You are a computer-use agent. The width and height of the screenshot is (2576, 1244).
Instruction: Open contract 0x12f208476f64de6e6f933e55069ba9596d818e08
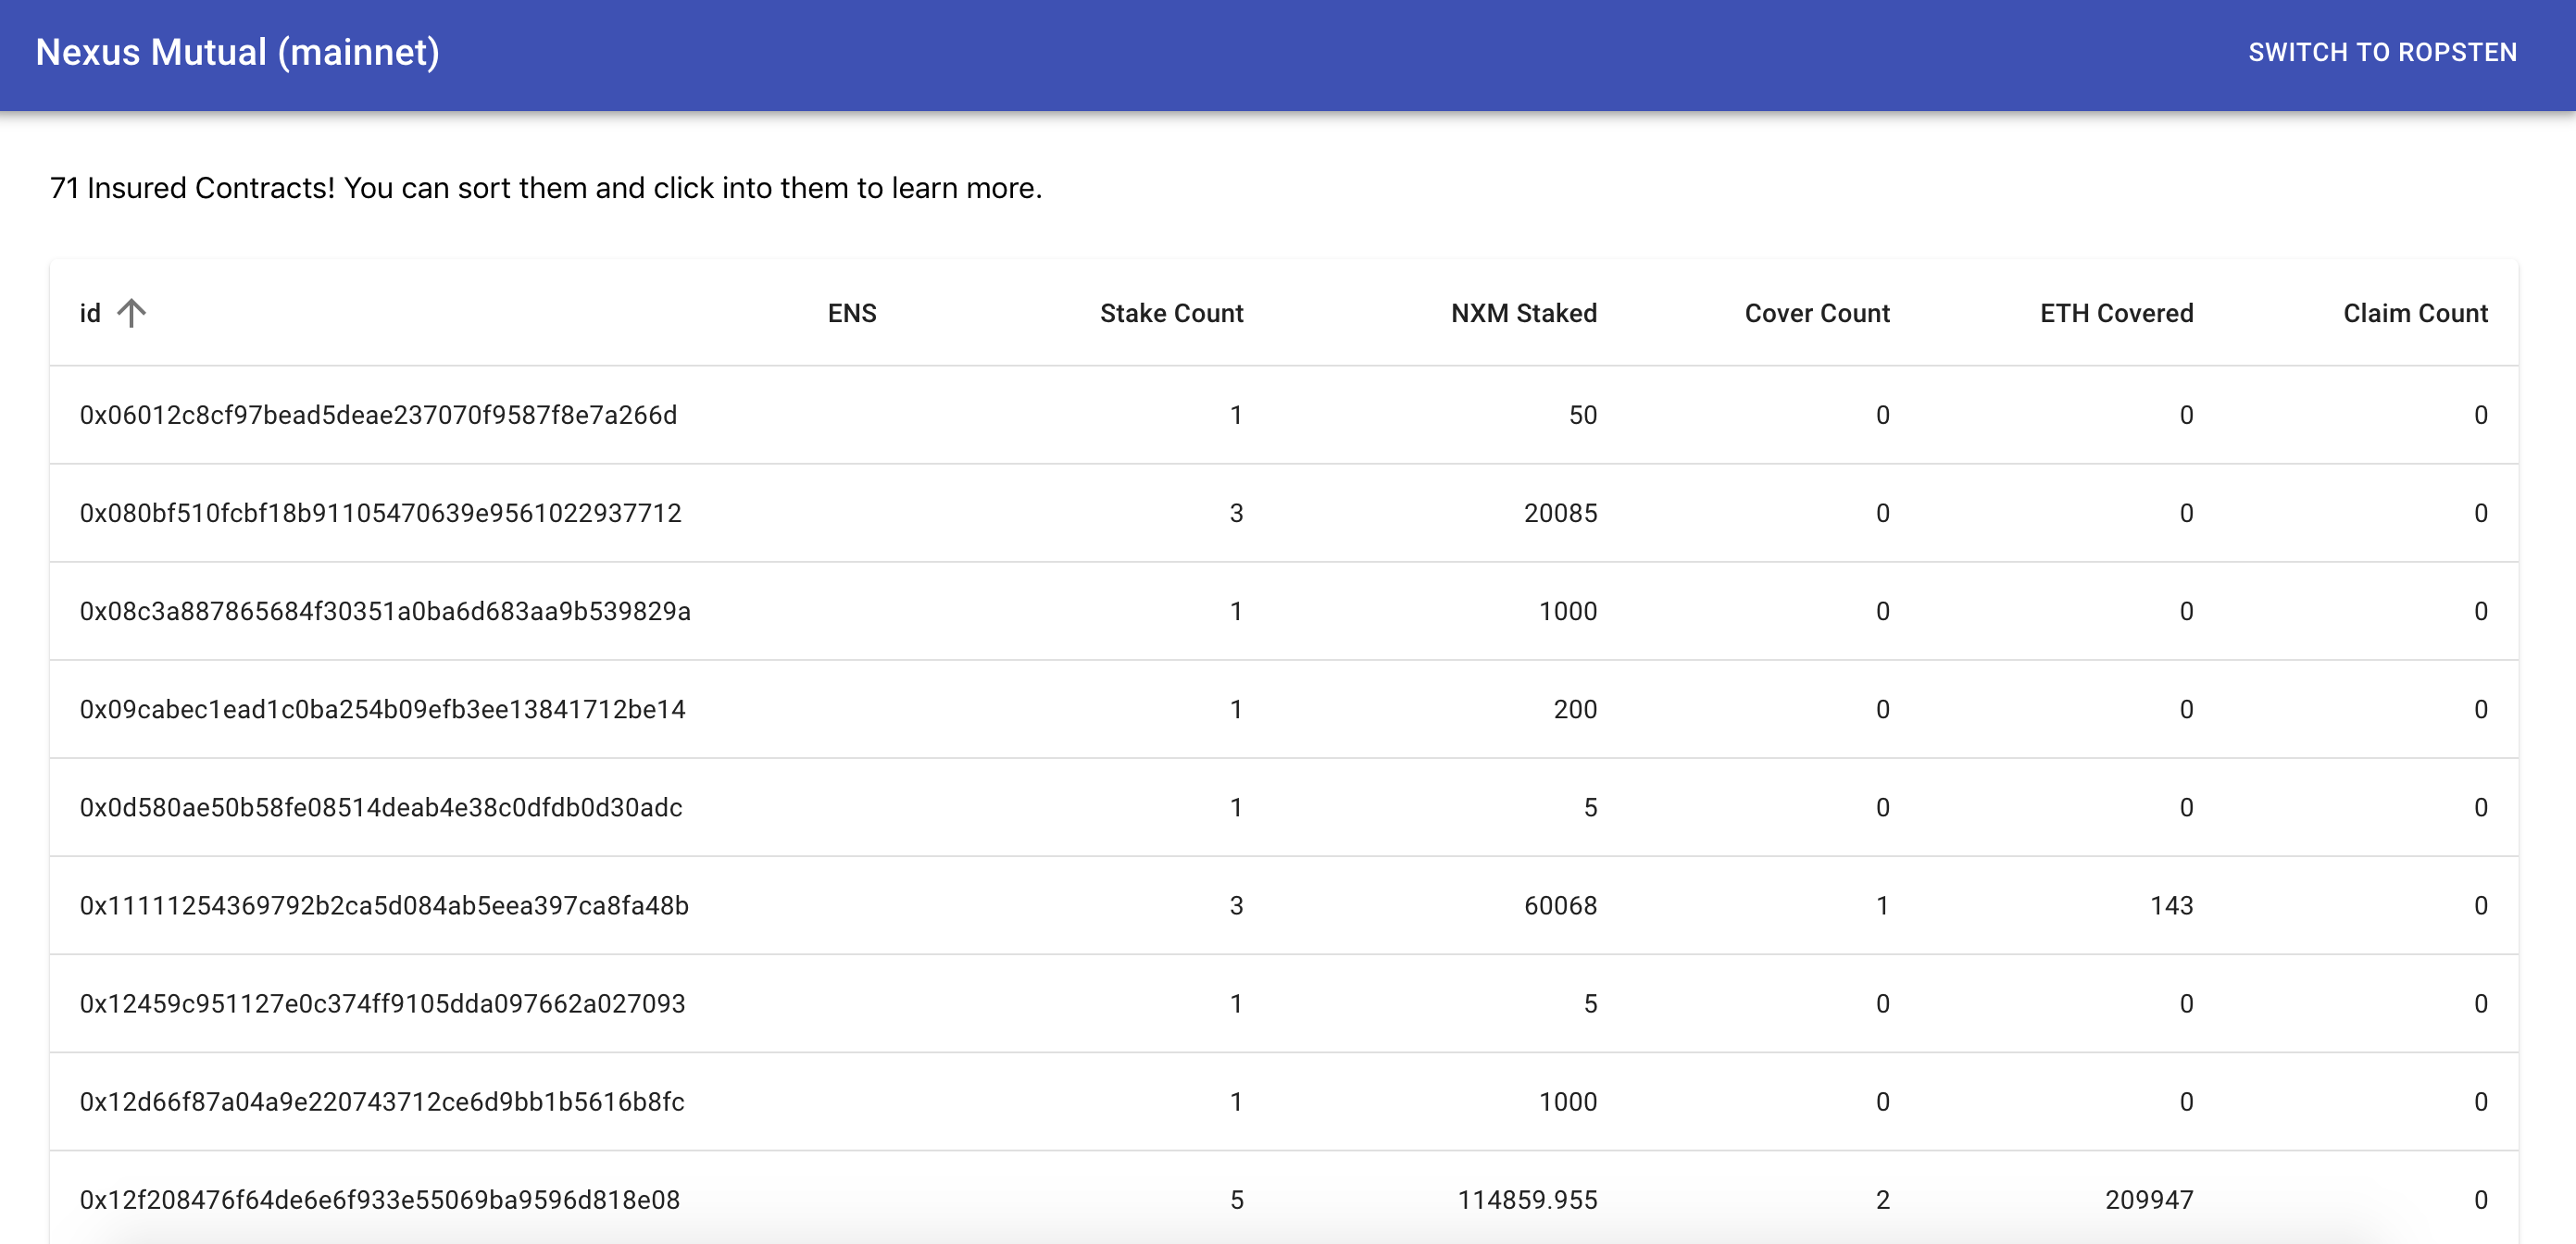pos(380,1199)
